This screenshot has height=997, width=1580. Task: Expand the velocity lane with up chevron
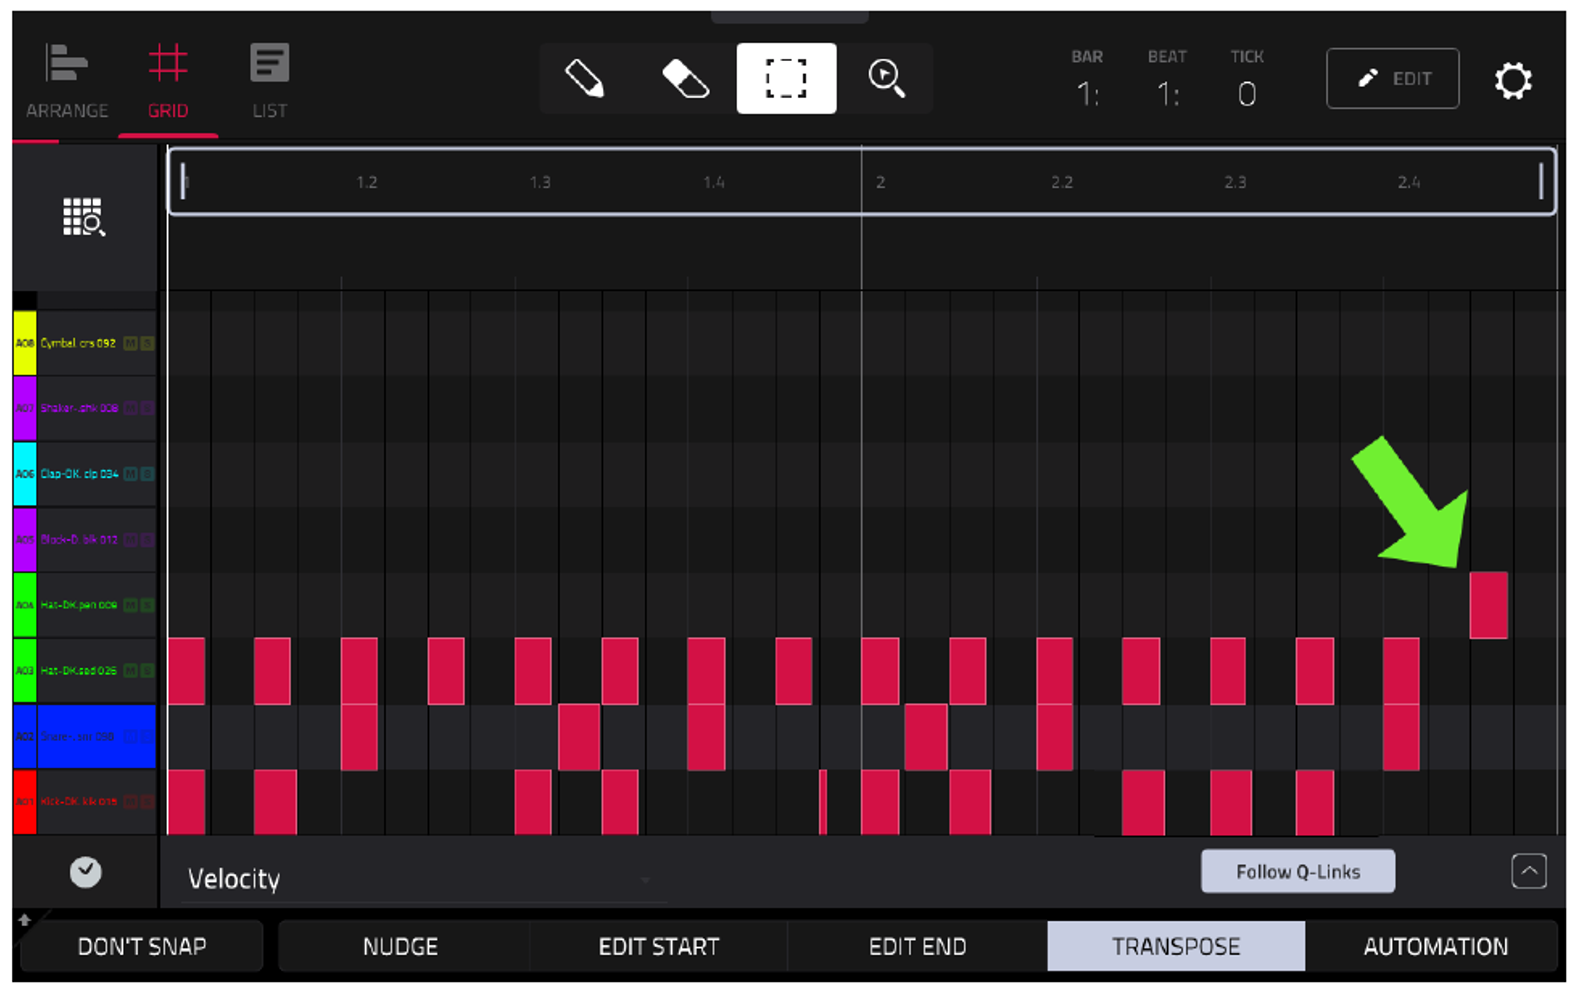1529,871
